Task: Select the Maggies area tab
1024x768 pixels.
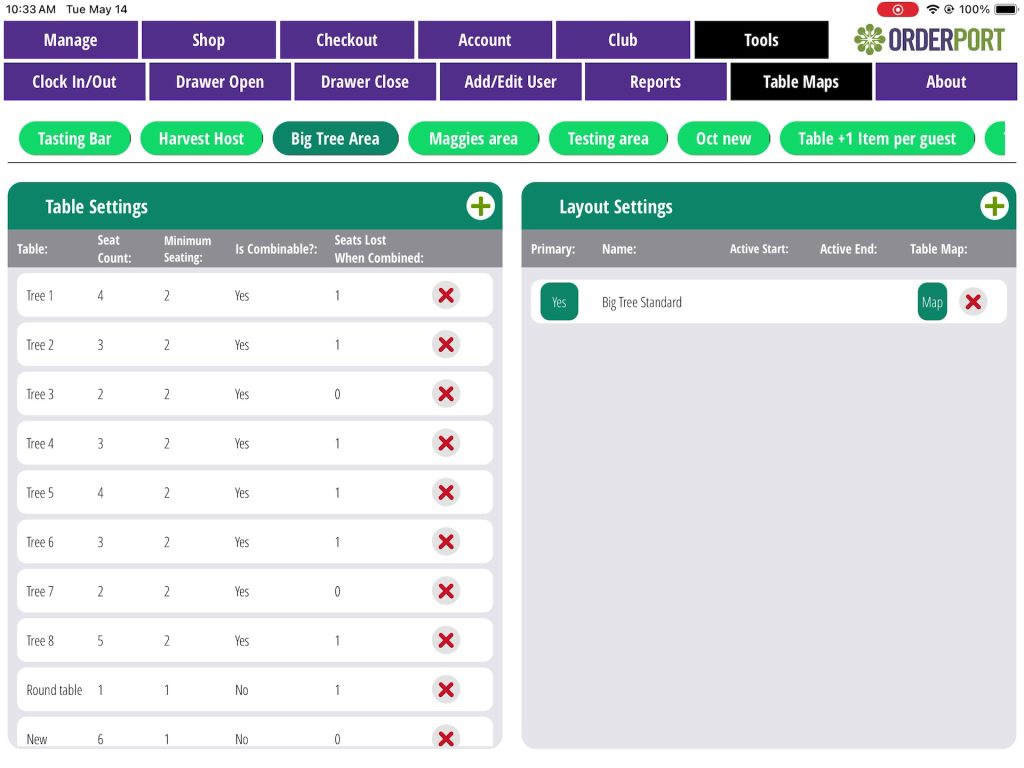Action: [473, 139]
